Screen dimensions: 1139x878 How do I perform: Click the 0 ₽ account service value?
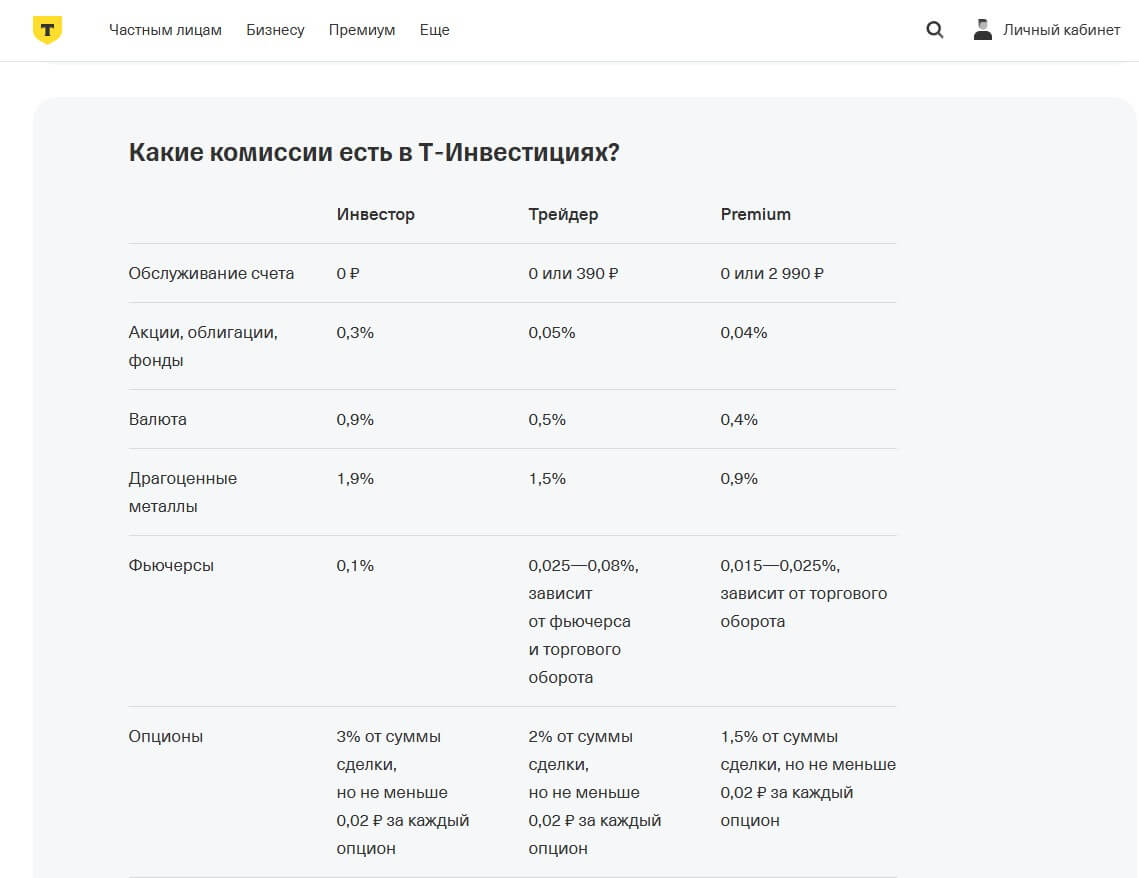pyautogui.click(x=348, y=273)
